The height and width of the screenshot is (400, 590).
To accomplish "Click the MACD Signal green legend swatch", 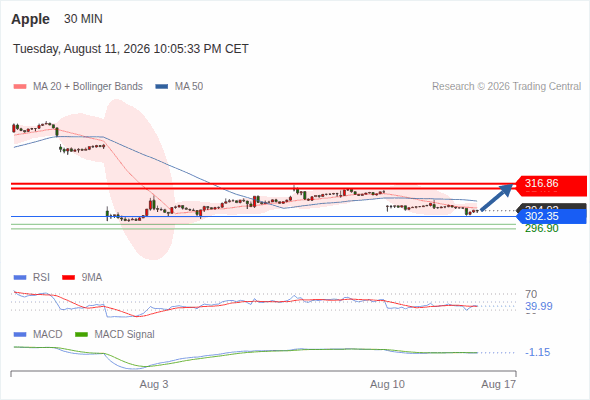I will tap(81, 334).
